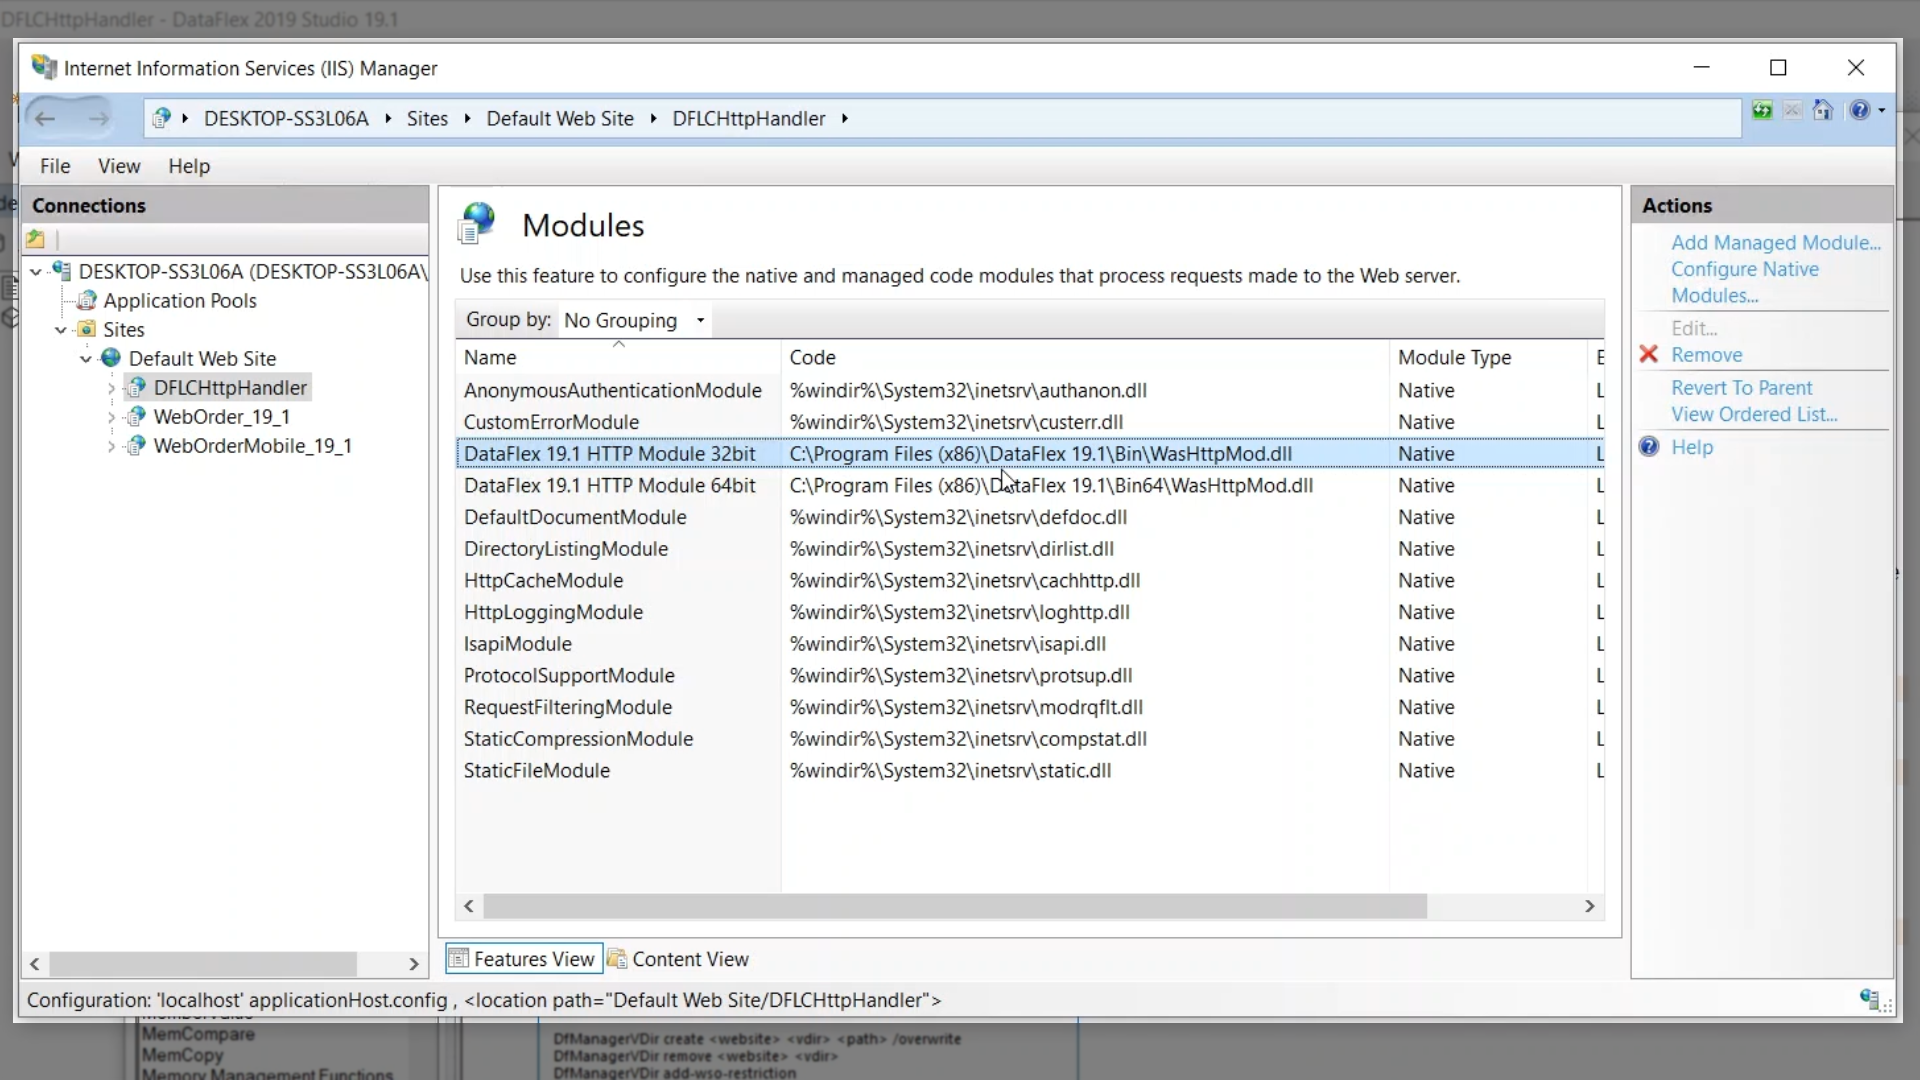
Task: Click the home icon in toolbar
Action: point(1823,111)
